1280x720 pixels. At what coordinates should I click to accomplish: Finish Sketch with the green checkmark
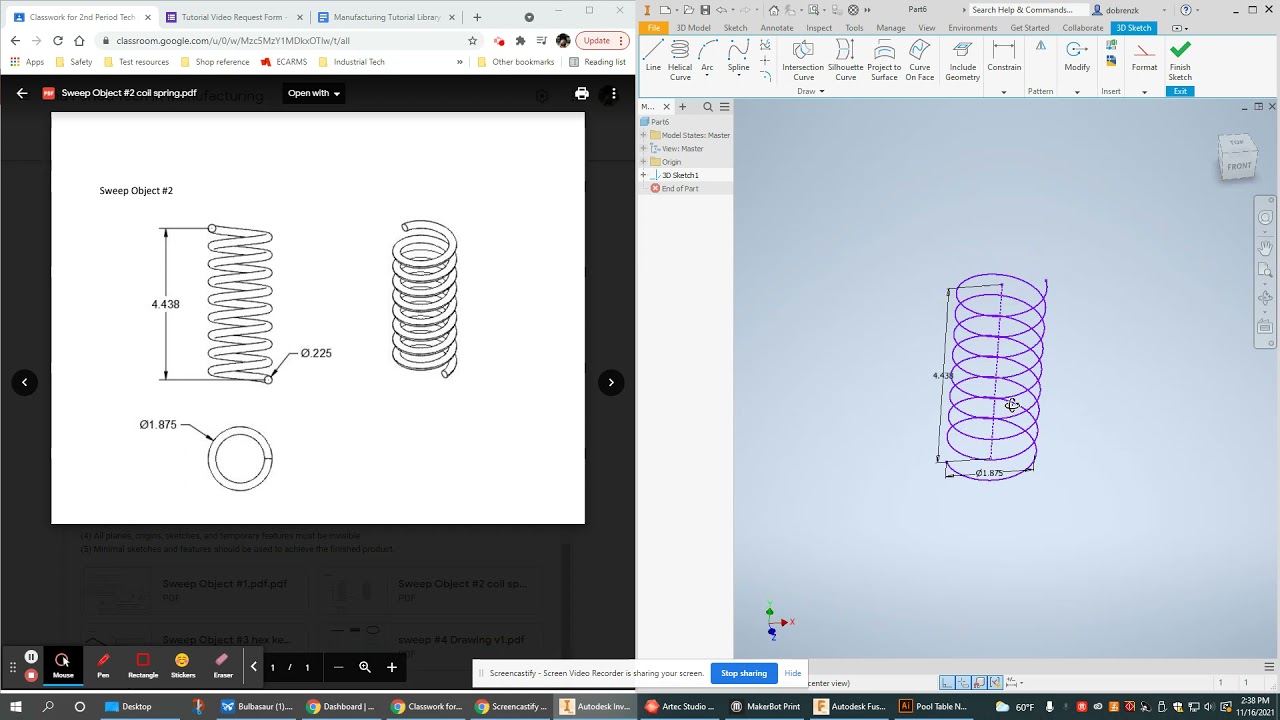1180,60
